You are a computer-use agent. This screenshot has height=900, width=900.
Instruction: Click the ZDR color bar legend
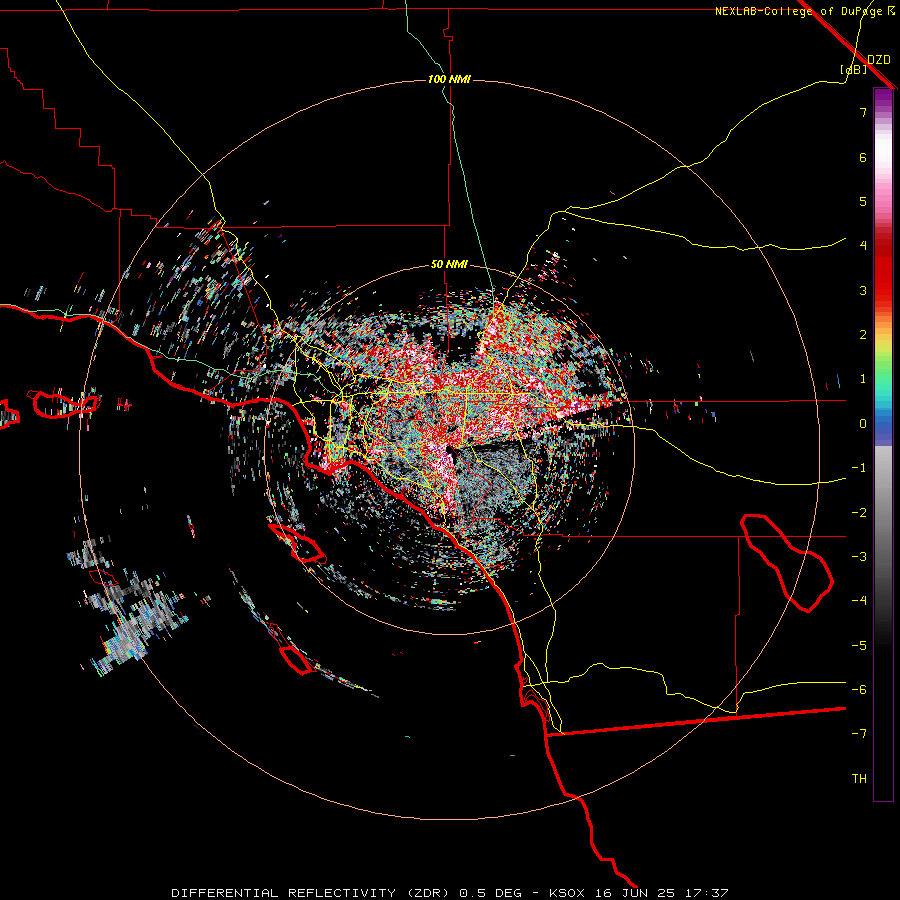[883, 444]
